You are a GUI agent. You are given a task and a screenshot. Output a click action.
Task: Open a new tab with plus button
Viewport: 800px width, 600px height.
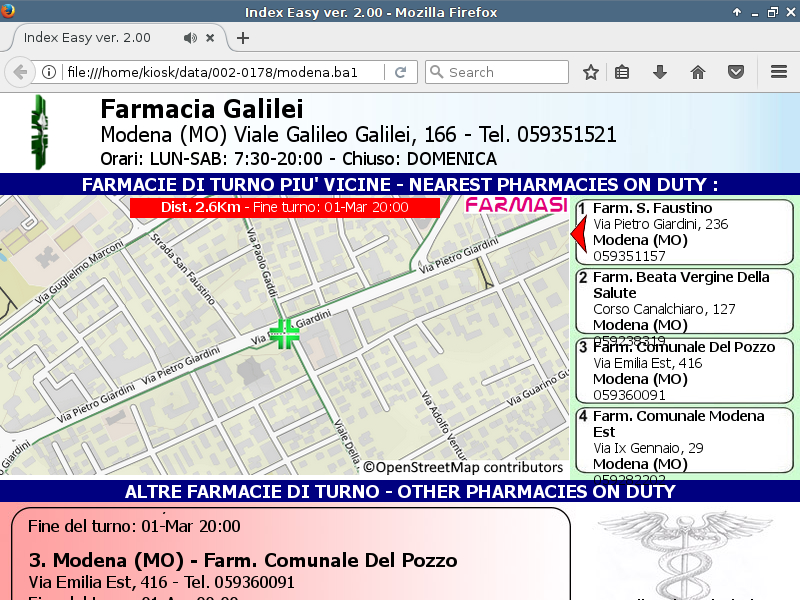click(x=242, y=38)
